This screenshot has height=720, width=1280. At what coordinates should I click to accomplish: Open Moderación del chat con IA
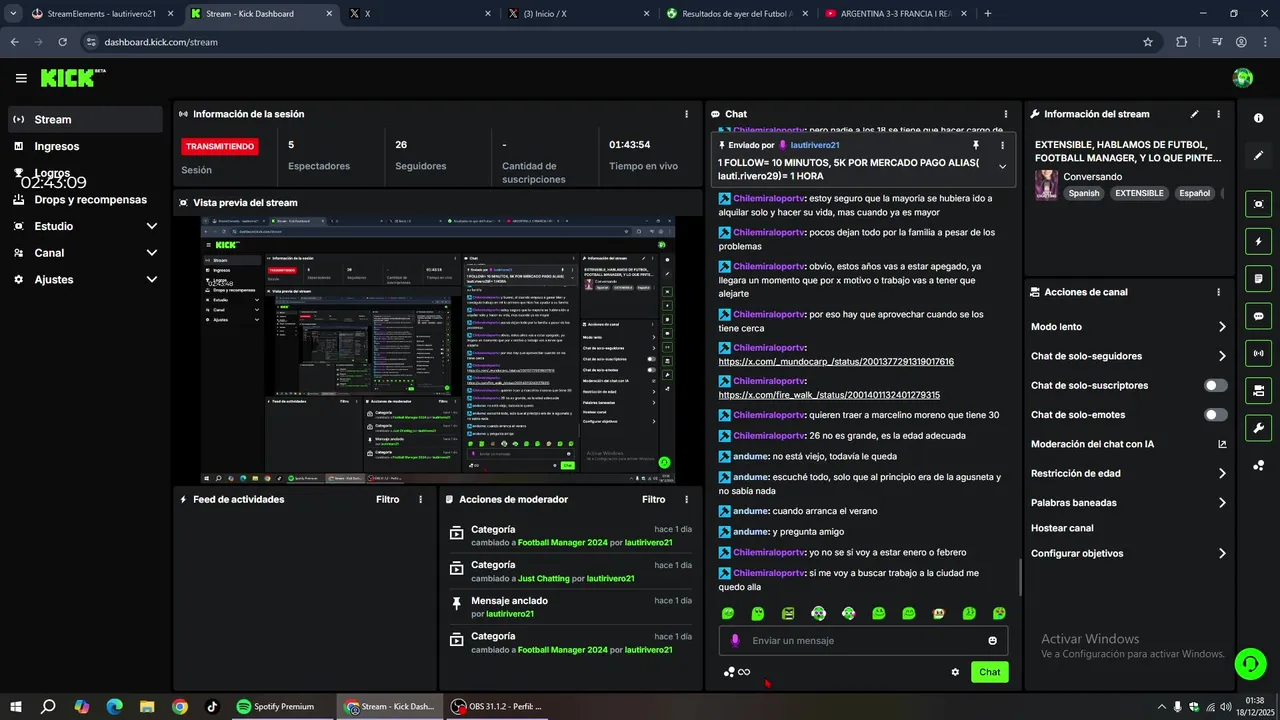pos(1128,444)
